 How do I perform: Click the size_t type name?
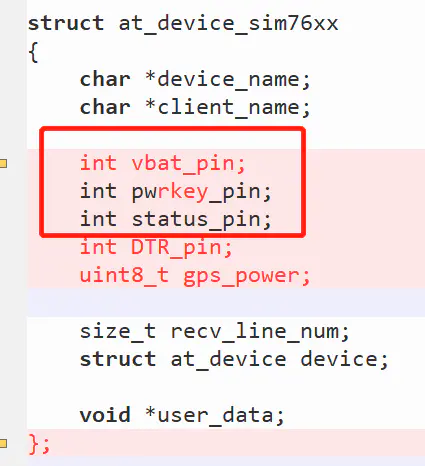pyautogui.click(x=118, y=332)
